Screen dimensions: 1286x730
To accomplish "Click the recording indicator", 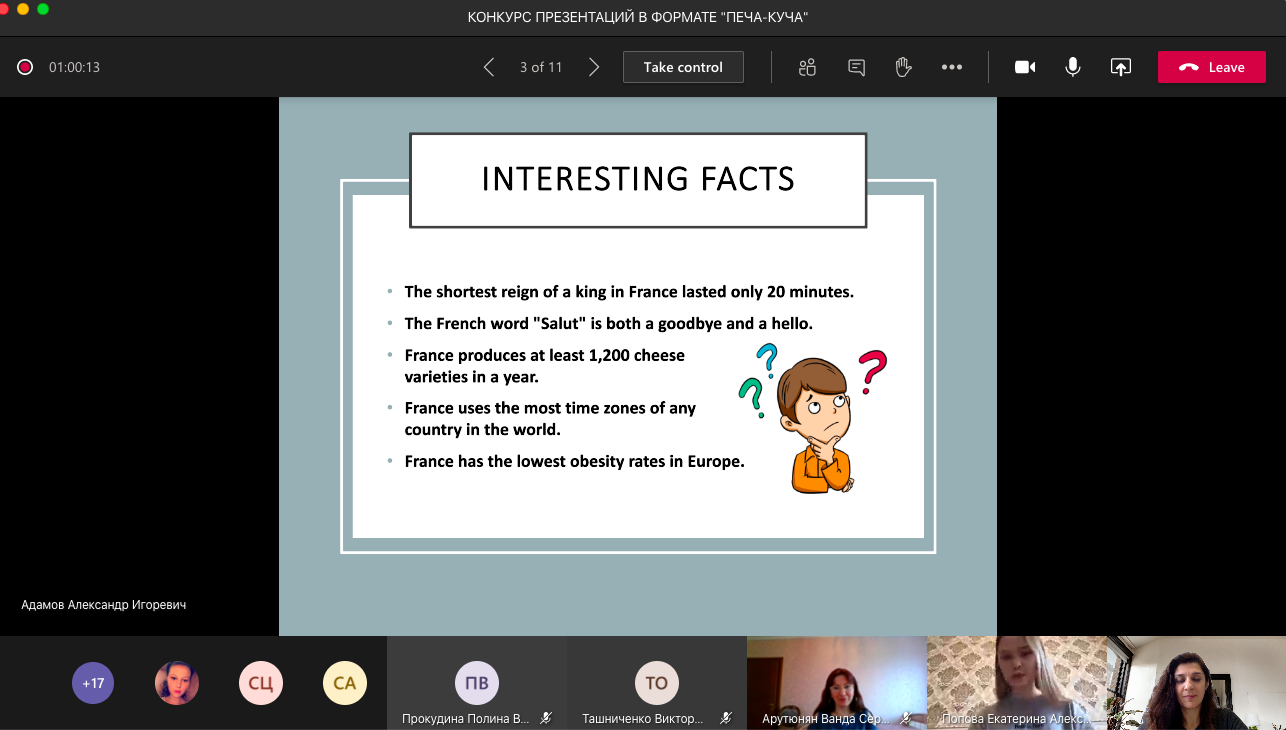I will [x=25, y=67].
